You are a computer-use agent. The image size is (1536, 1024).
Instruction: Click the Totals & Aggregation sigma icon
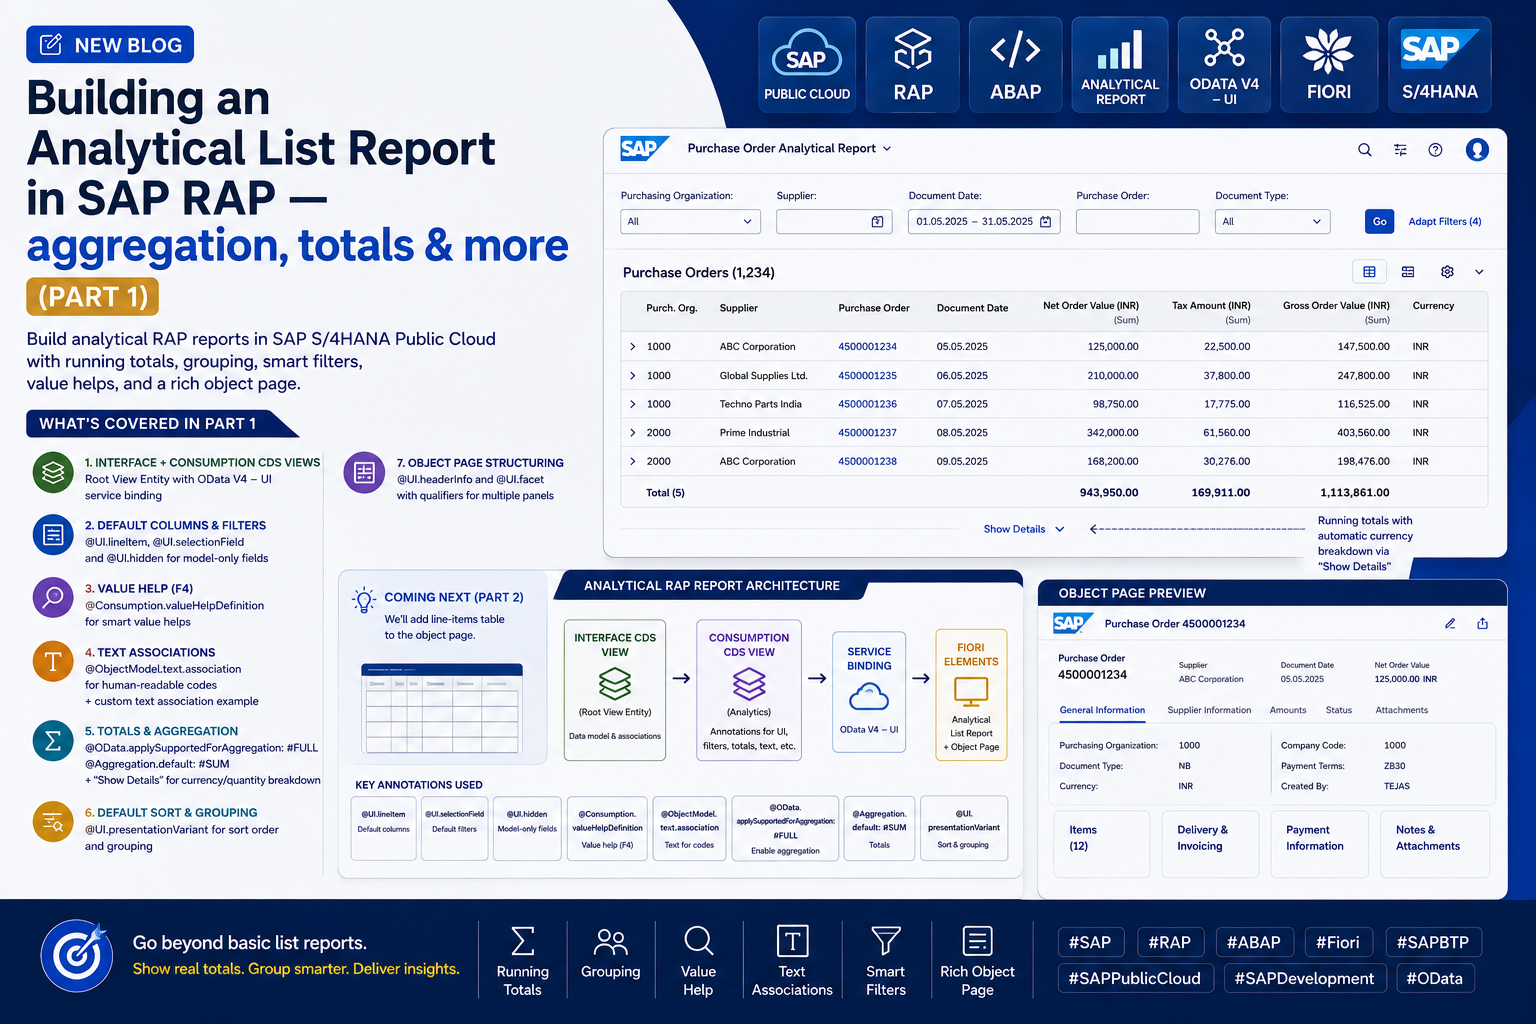point(53,741)
